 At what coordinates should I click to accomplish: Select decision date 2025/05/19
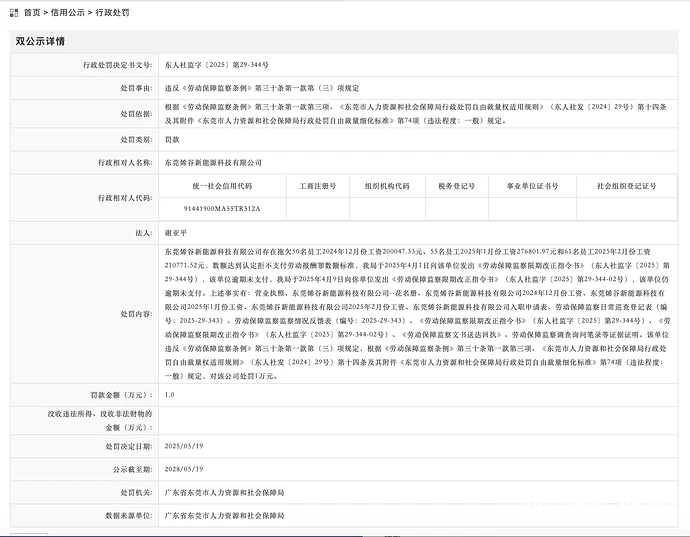pos(184,446)
